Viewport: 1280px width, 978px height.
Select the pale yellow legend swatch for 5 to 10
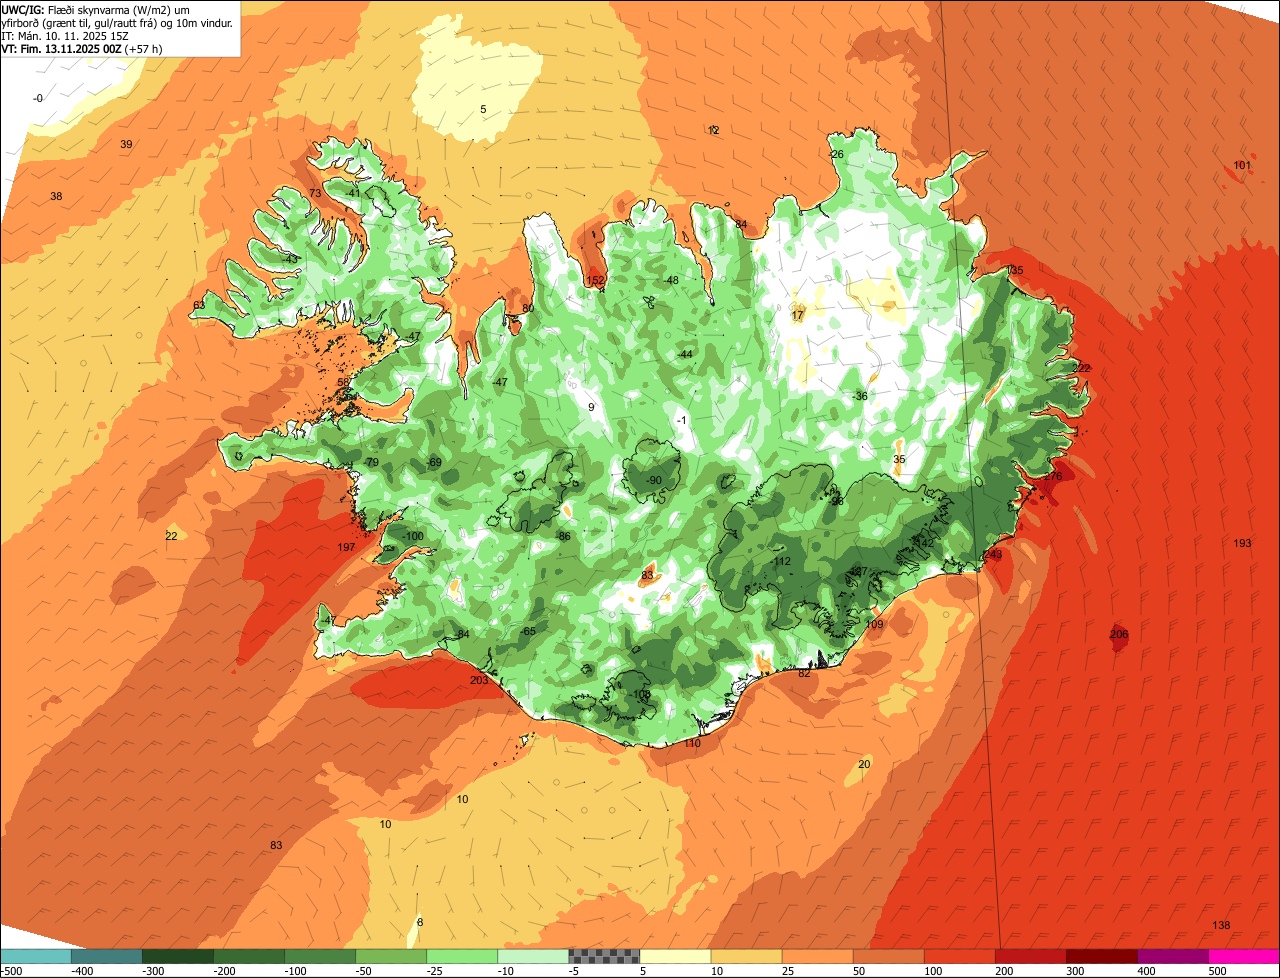(675, 956)
